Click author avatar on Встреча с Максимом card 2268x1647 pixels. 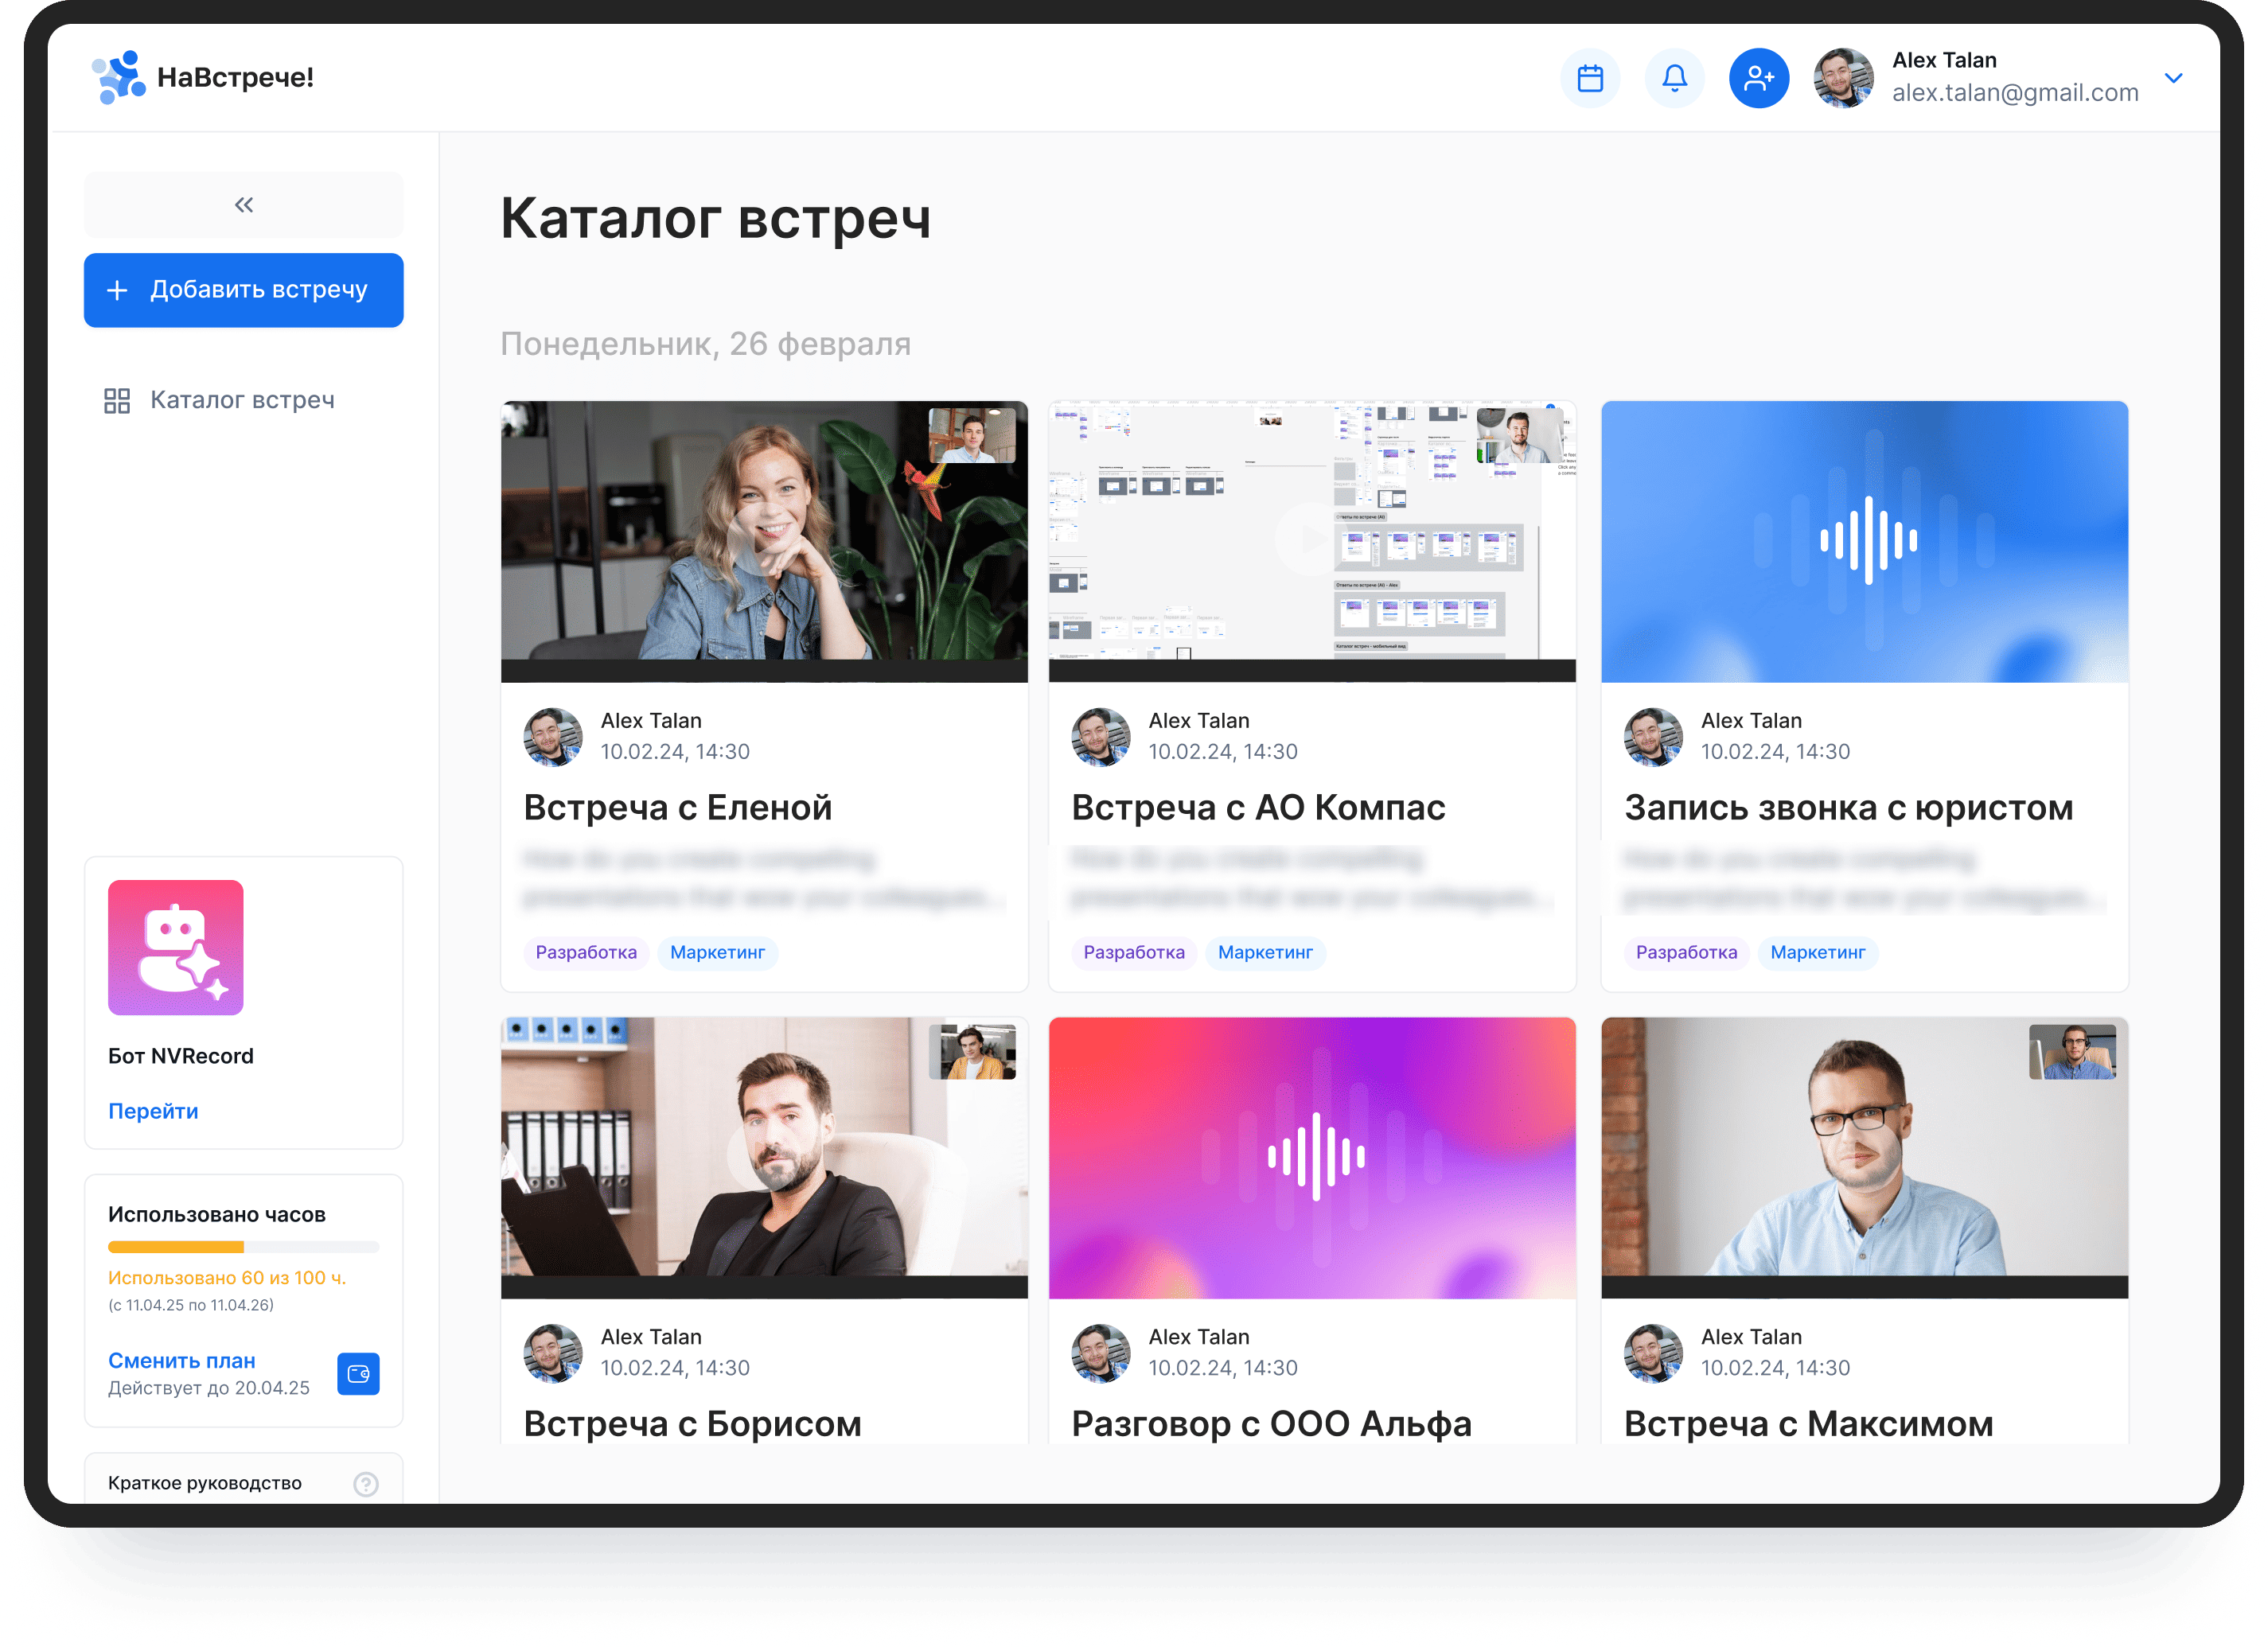click(x=1653, y=1353)
